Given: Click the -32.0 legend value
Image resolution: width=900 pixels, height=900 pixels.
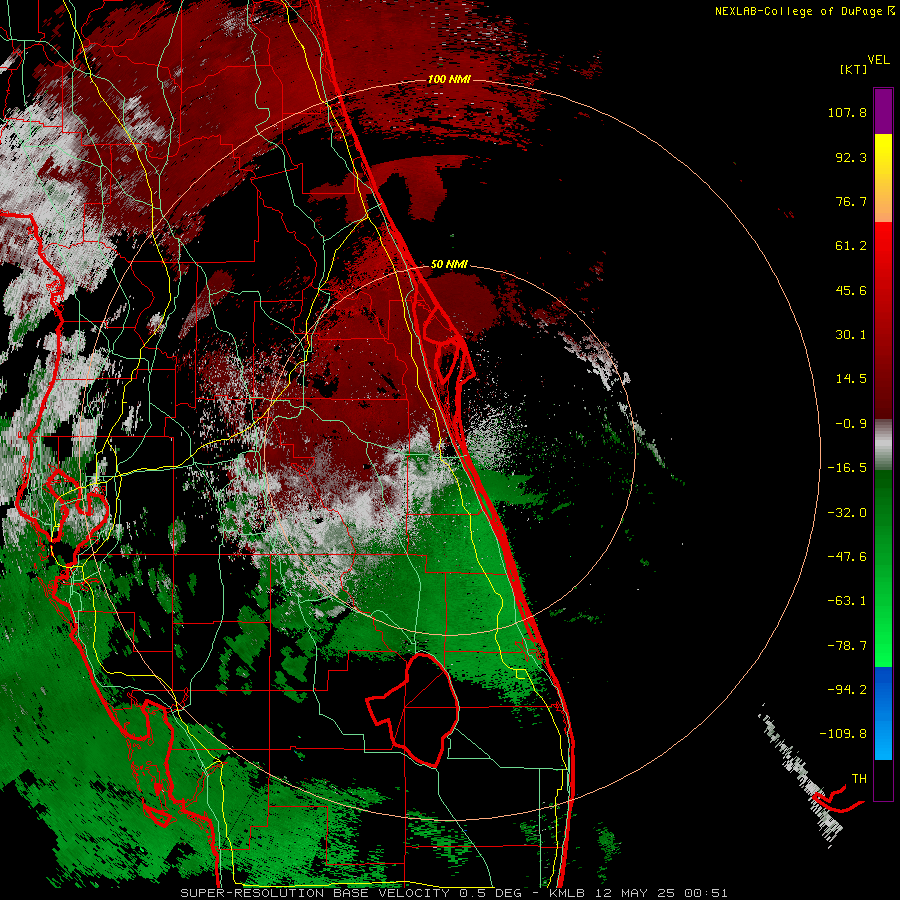Looking at the screenshot, I should coord(847,513).
